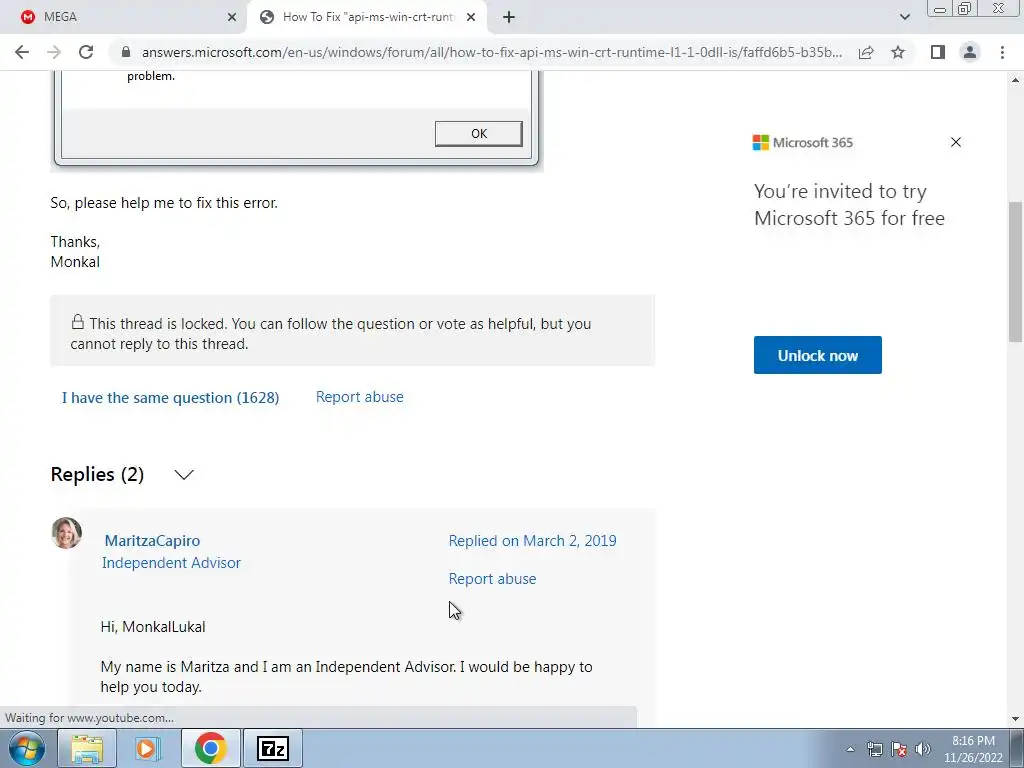Show hidden system tray icons
The height and width of the screenshot is (768, 1024).
850,749
